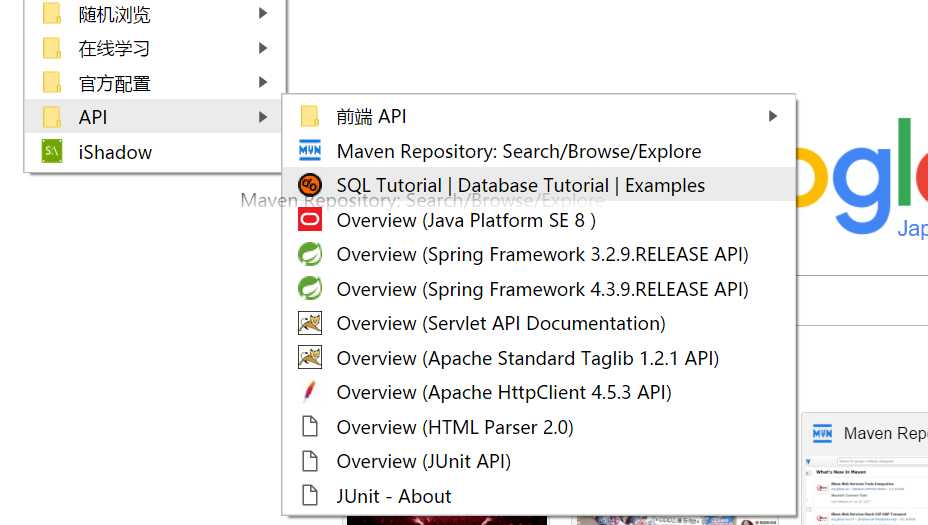
Task: Open the 随机浏览 bookmark folder
Action: point(155,14)
